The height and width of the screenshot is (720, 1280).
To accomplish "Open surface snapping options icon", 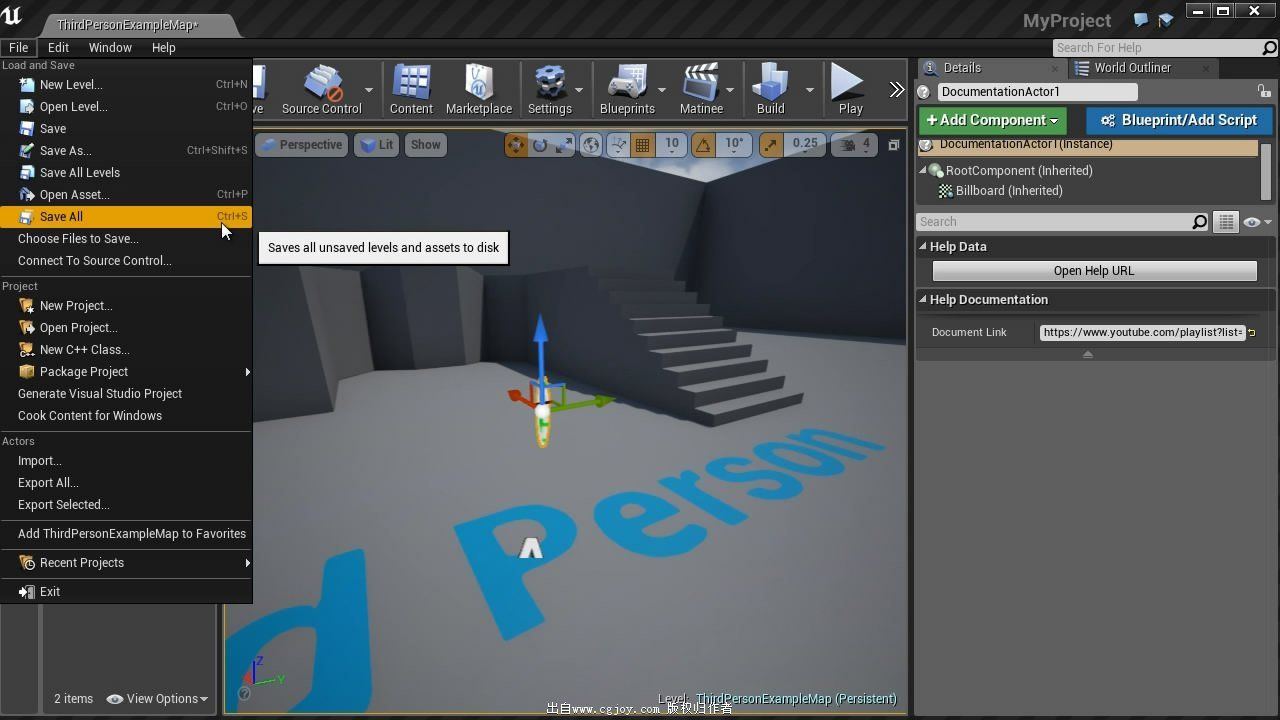I will (x=618, y=145).
